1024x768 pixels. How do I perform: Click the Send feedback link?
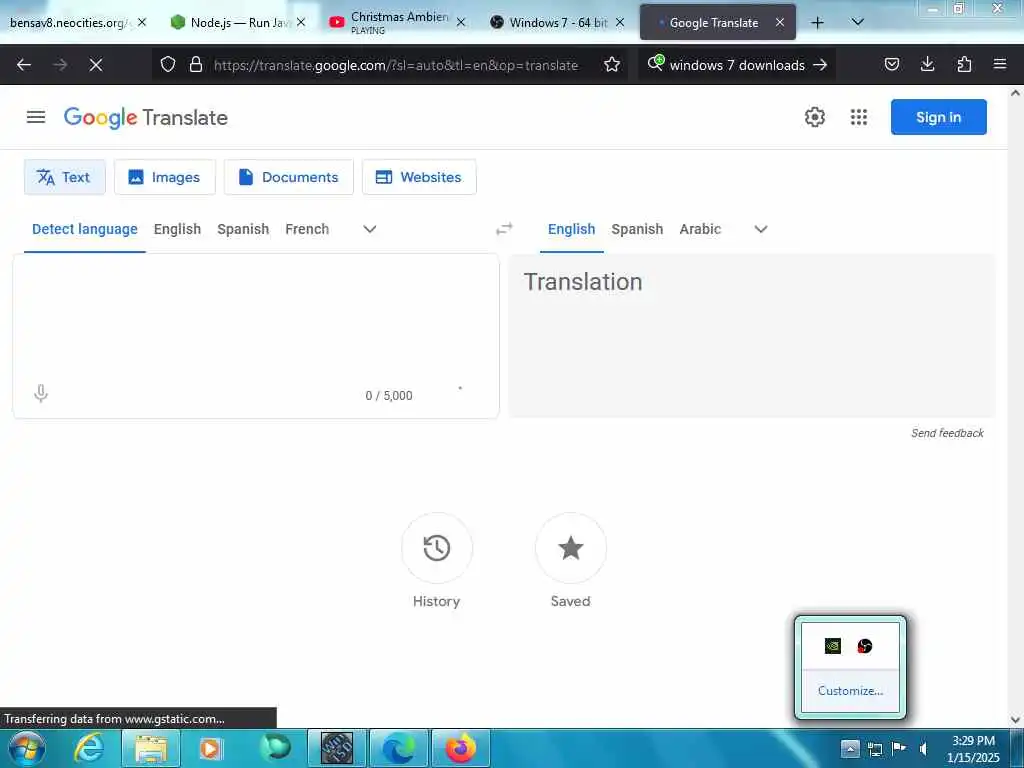[x=947, y=433]
